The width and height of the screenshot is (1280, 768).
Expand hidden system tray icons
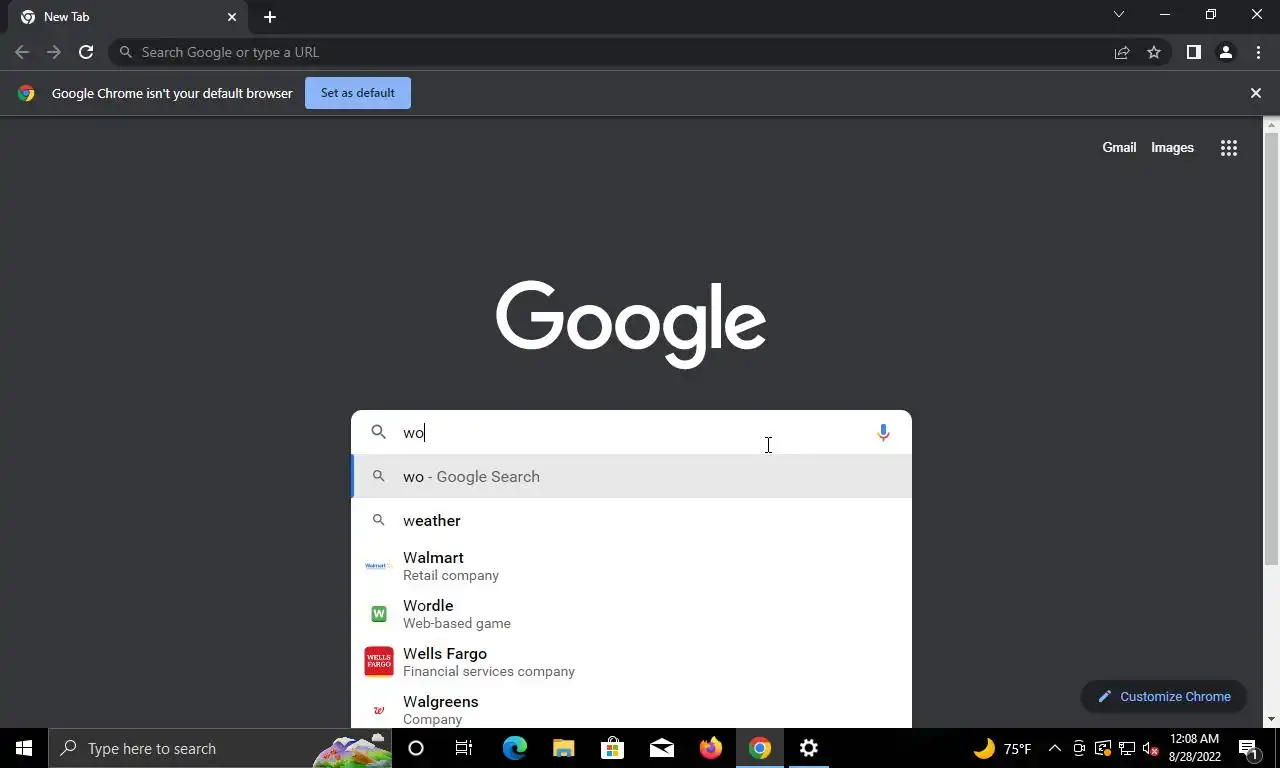(x=1054, y=748)
